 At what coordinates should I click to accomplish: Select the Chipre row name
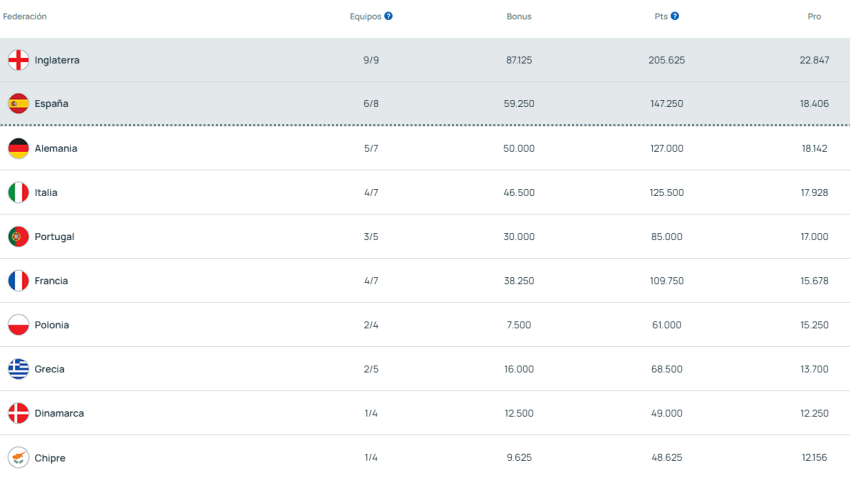tap(50, 458)
